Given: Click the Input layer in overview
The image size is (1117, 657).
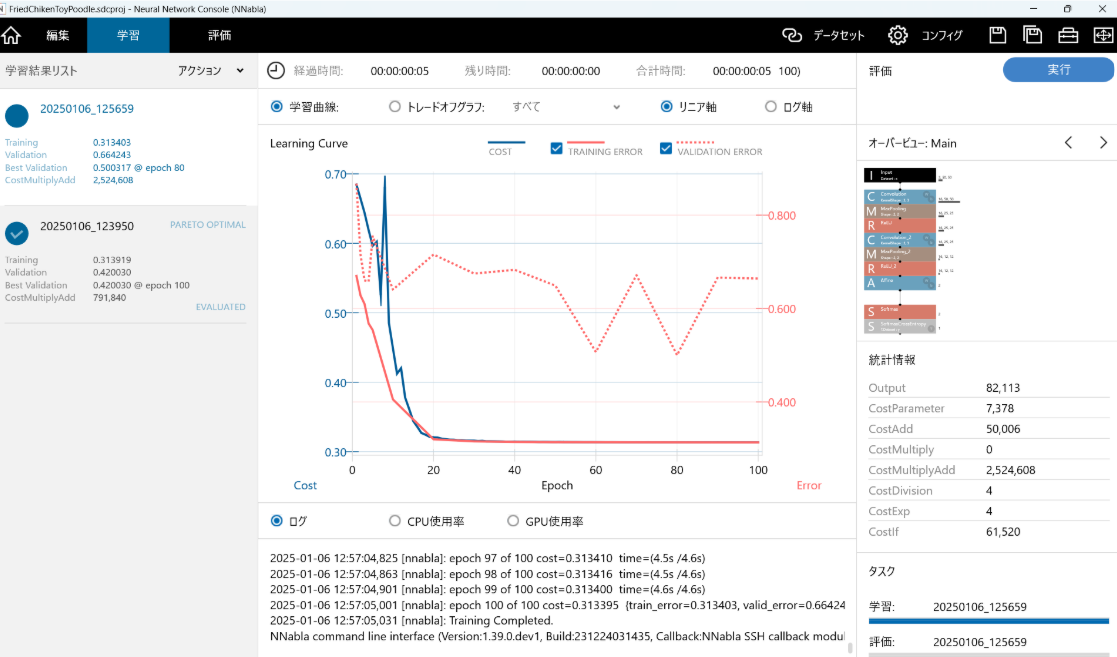Looking at the screenshot, I should (900, 175).
